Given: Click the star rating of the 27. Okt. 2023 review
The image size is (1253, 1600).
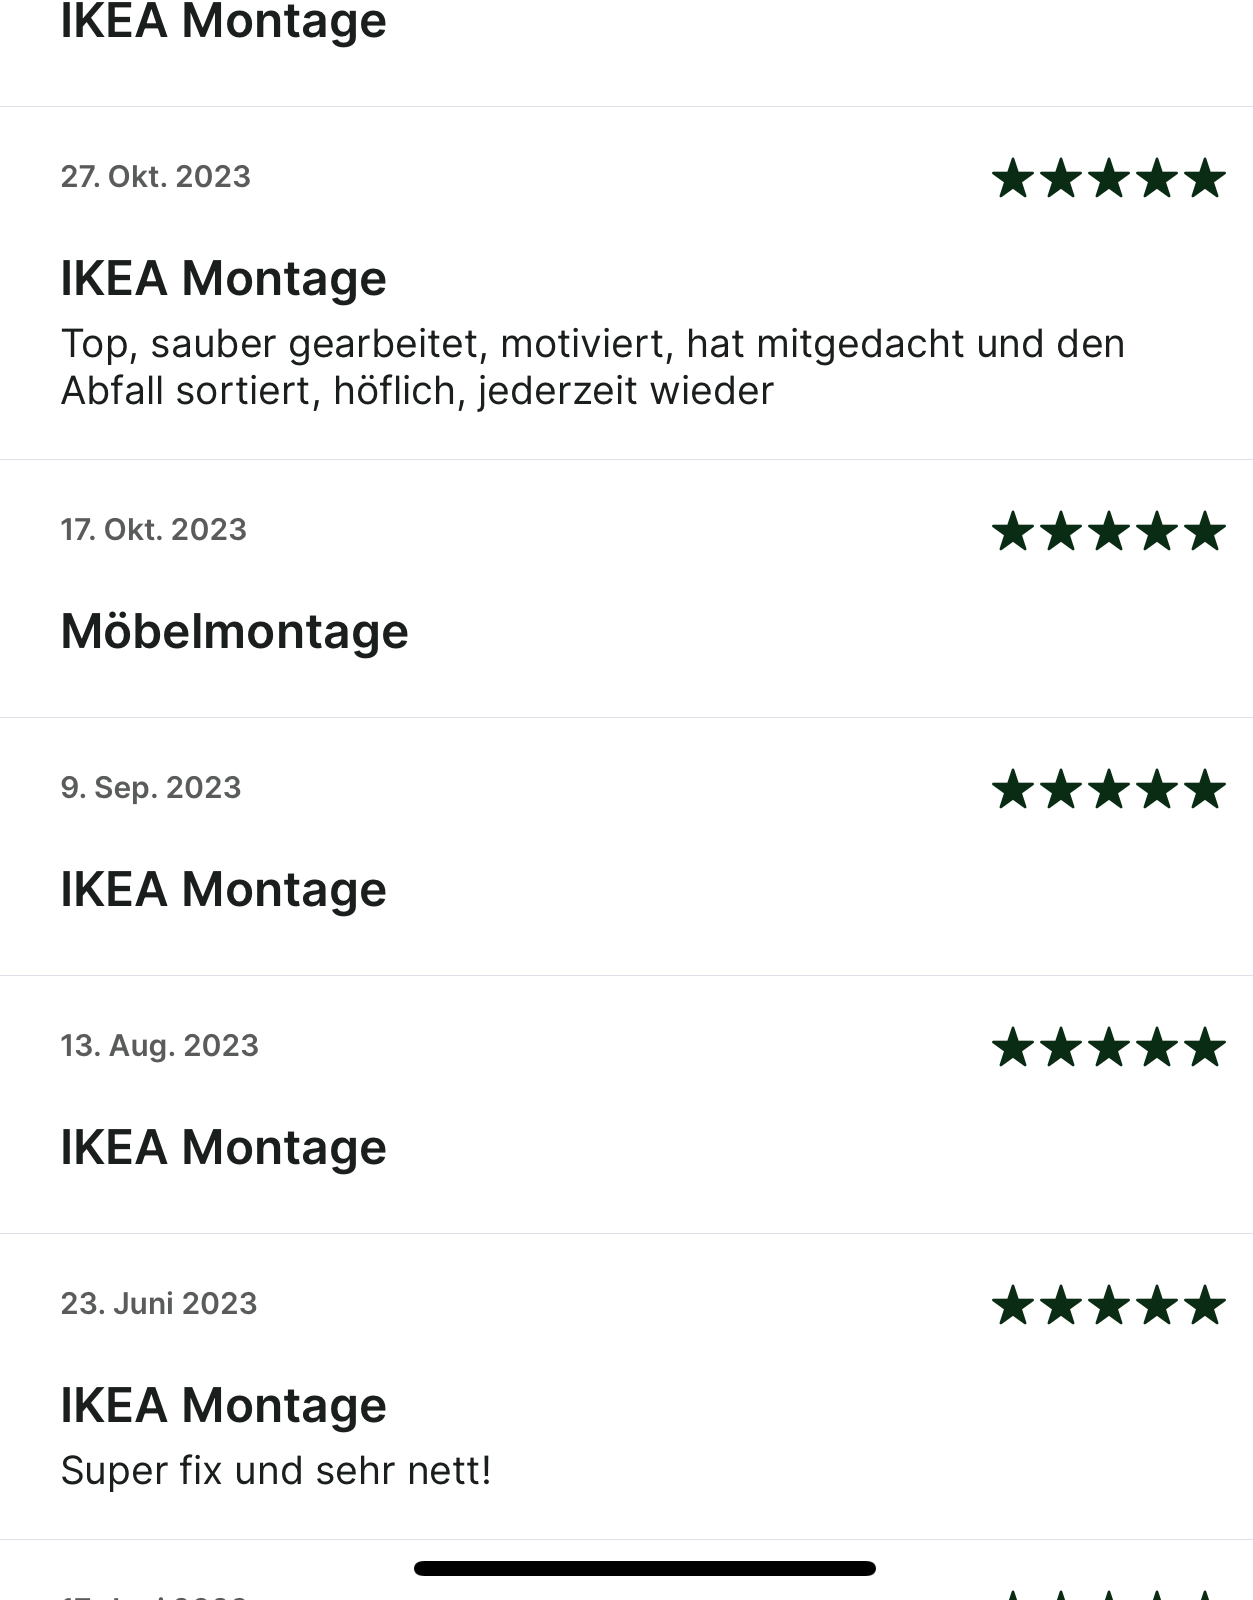Looking at the screenshot, I should coord(1108,178).
